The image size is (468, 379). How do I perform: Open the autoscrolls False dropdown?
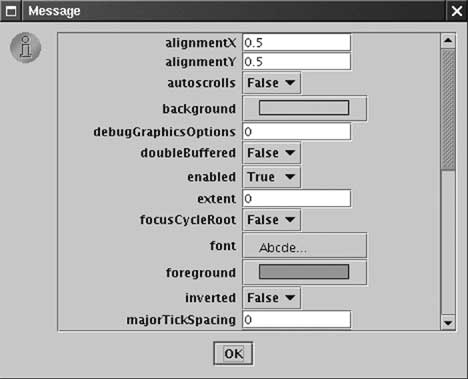click(x=271, y=83)
